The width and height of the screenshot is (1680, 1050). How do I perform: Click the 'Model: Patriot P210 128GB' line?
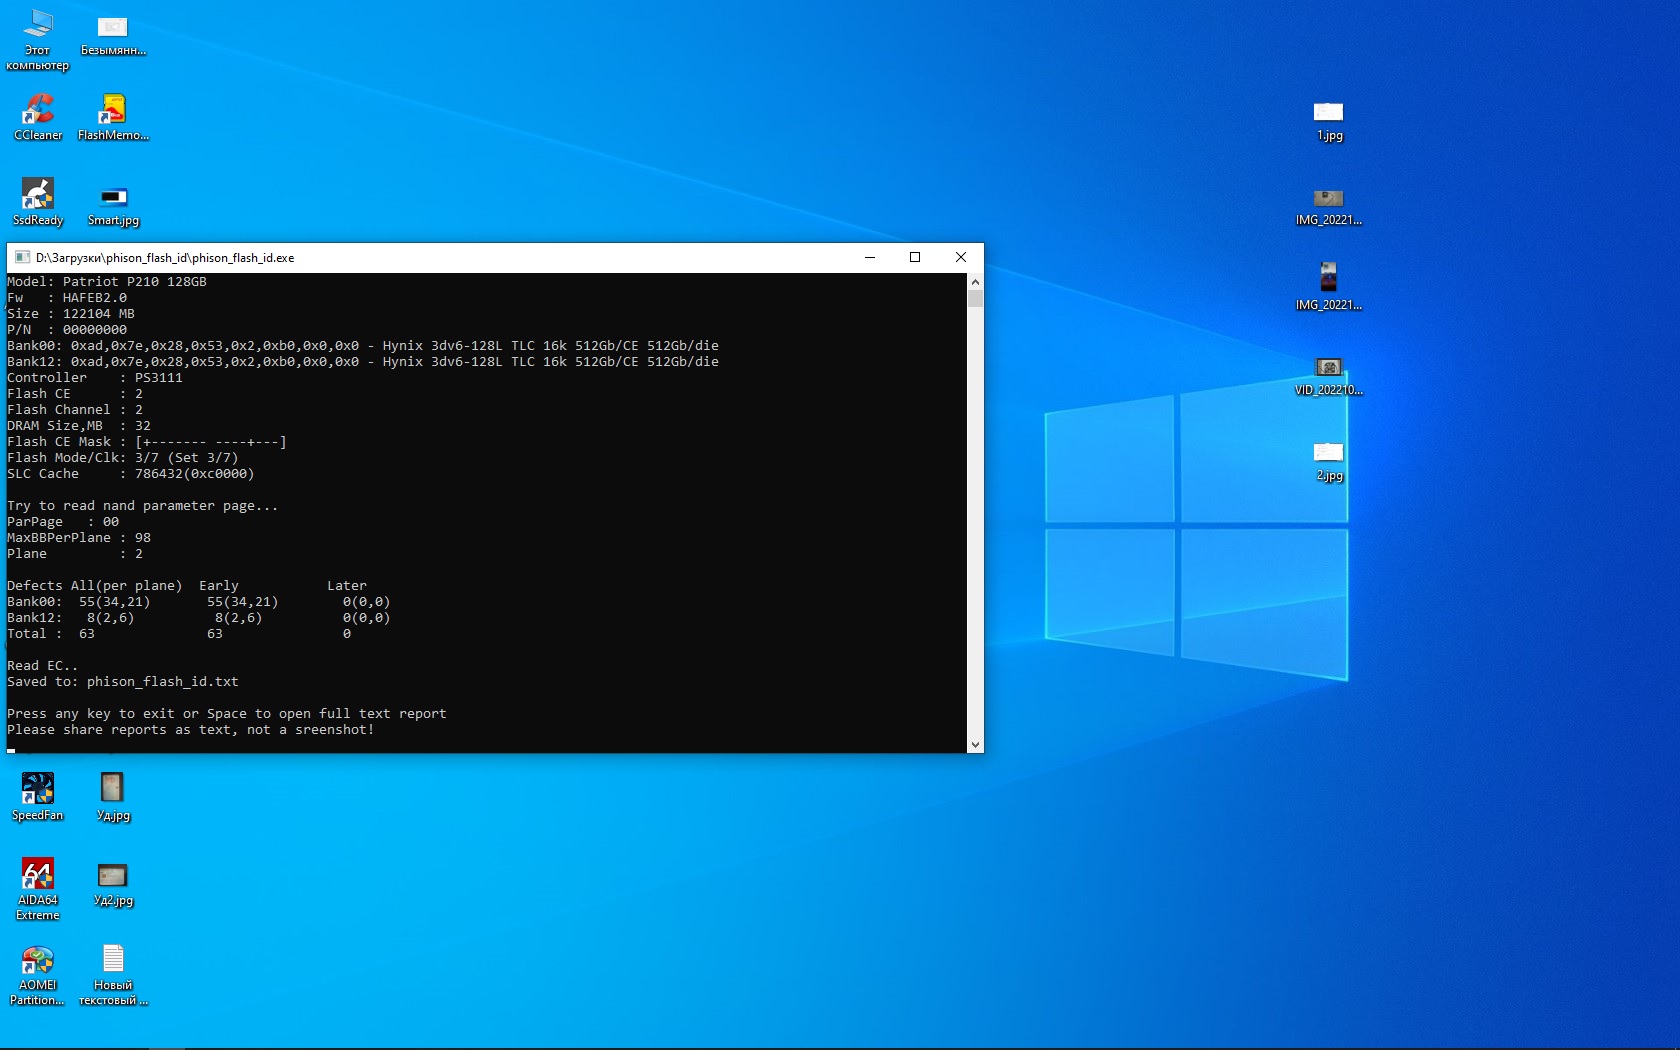point(107,282)
